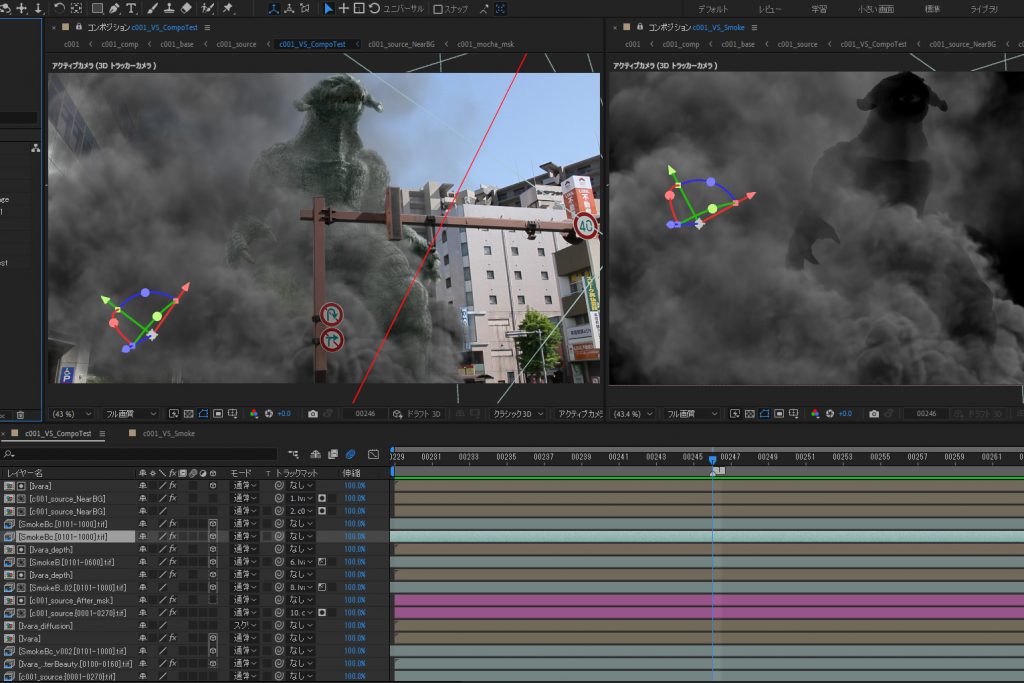Click the current time indicator at 00246
The height and width of the screenshot is (683, 1024).
(712, 460)
